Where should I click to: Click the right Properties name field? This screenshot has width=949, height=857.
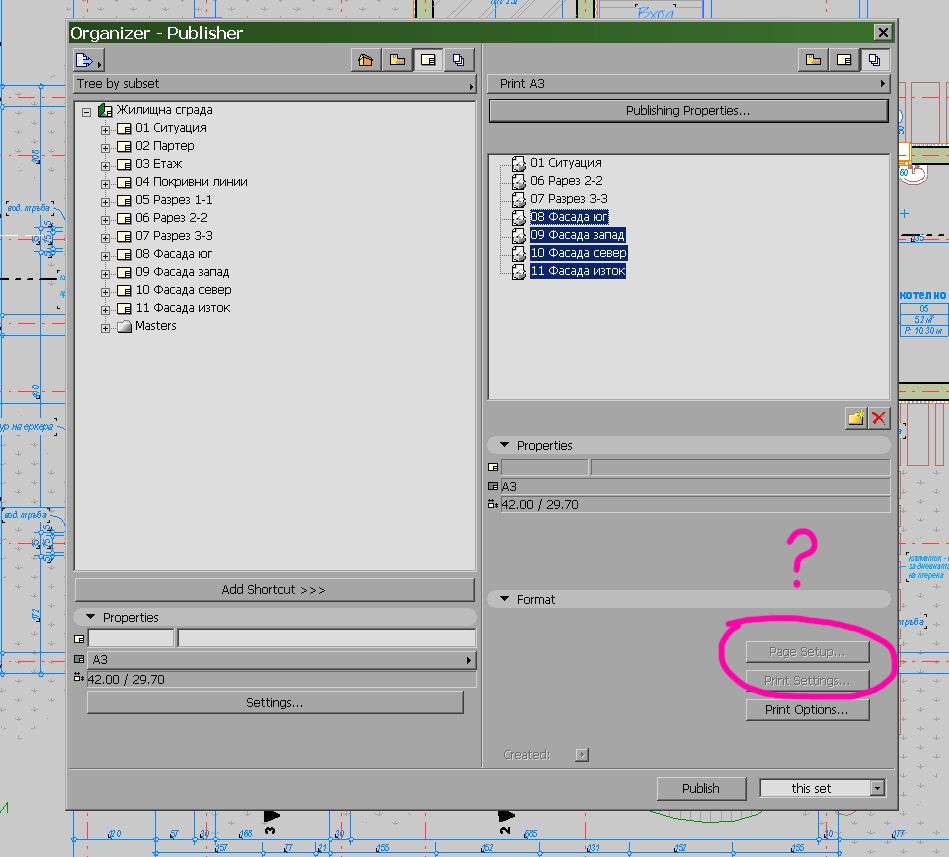[741, 467]
